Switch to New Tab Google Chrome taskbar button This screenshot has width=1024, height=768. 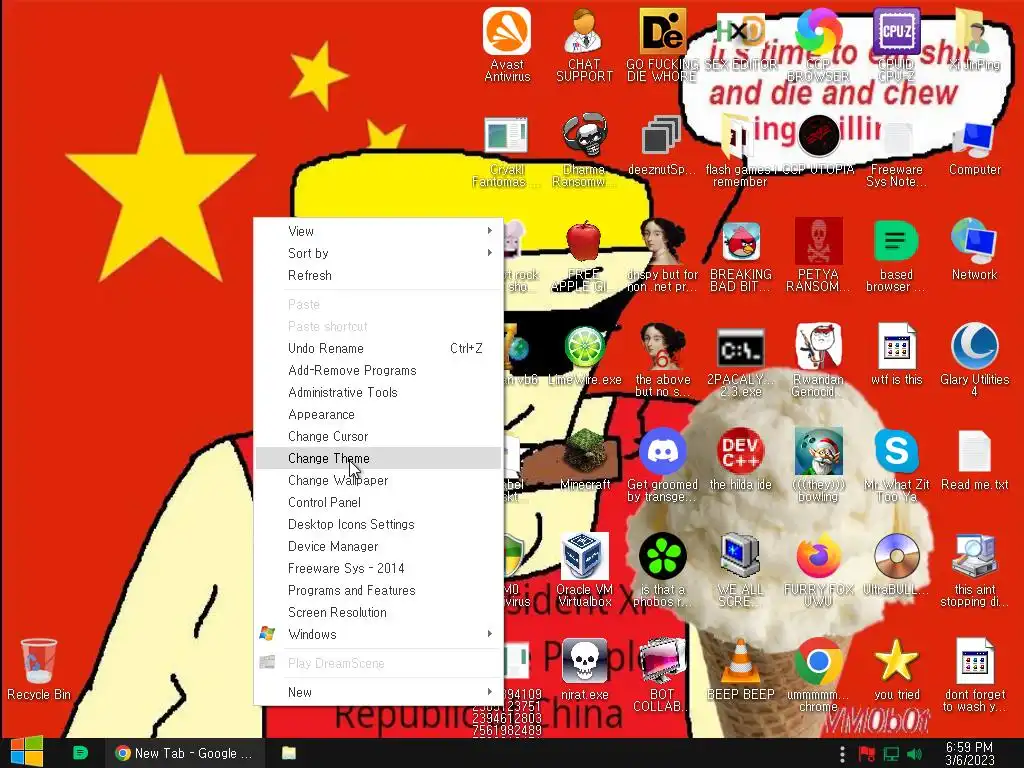[184, 753]
